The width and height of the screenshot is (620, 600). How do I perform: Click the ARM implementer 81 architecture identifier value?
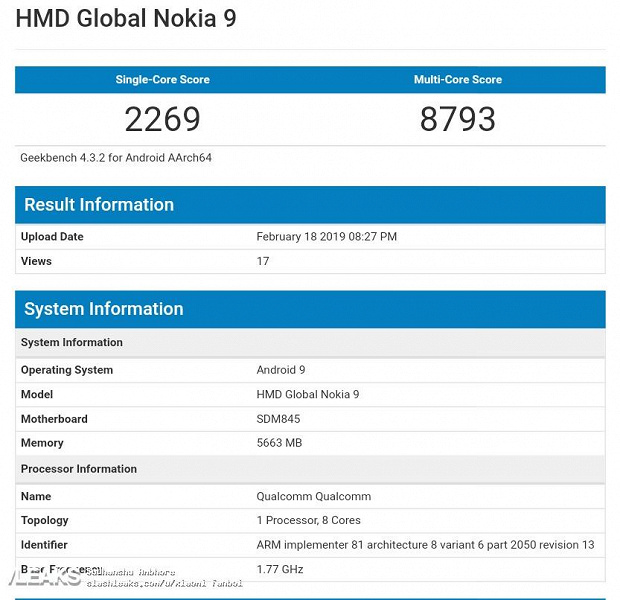click(425, 545)
